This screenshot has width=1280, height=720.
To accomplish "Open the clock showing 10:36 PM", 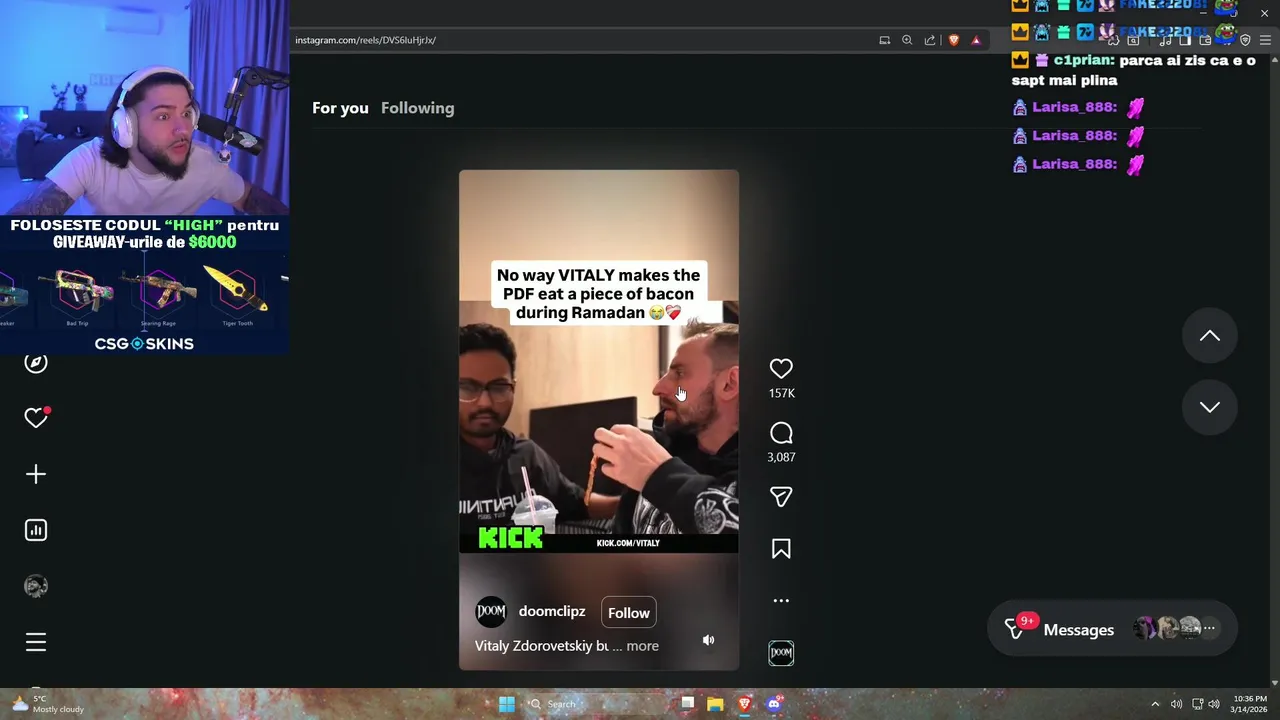I will point(1250,704).
